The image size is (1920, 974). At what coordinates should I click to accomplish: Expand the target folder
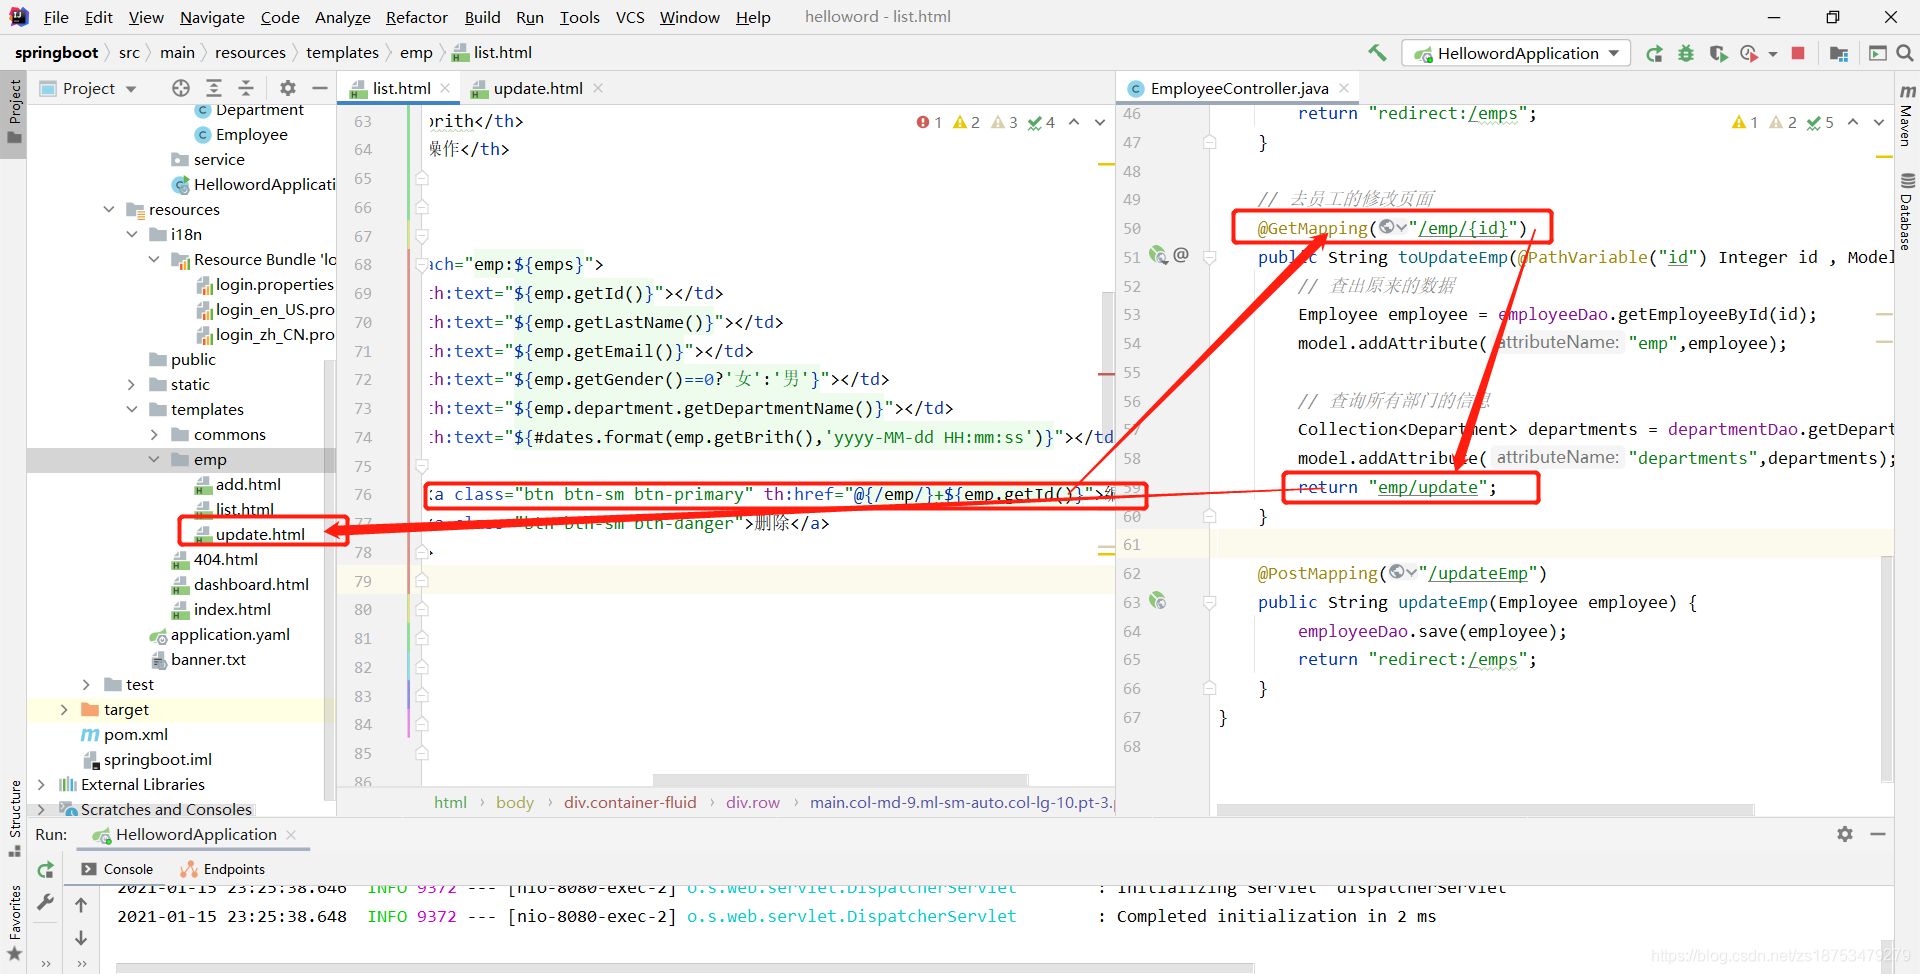coord(64,709)
